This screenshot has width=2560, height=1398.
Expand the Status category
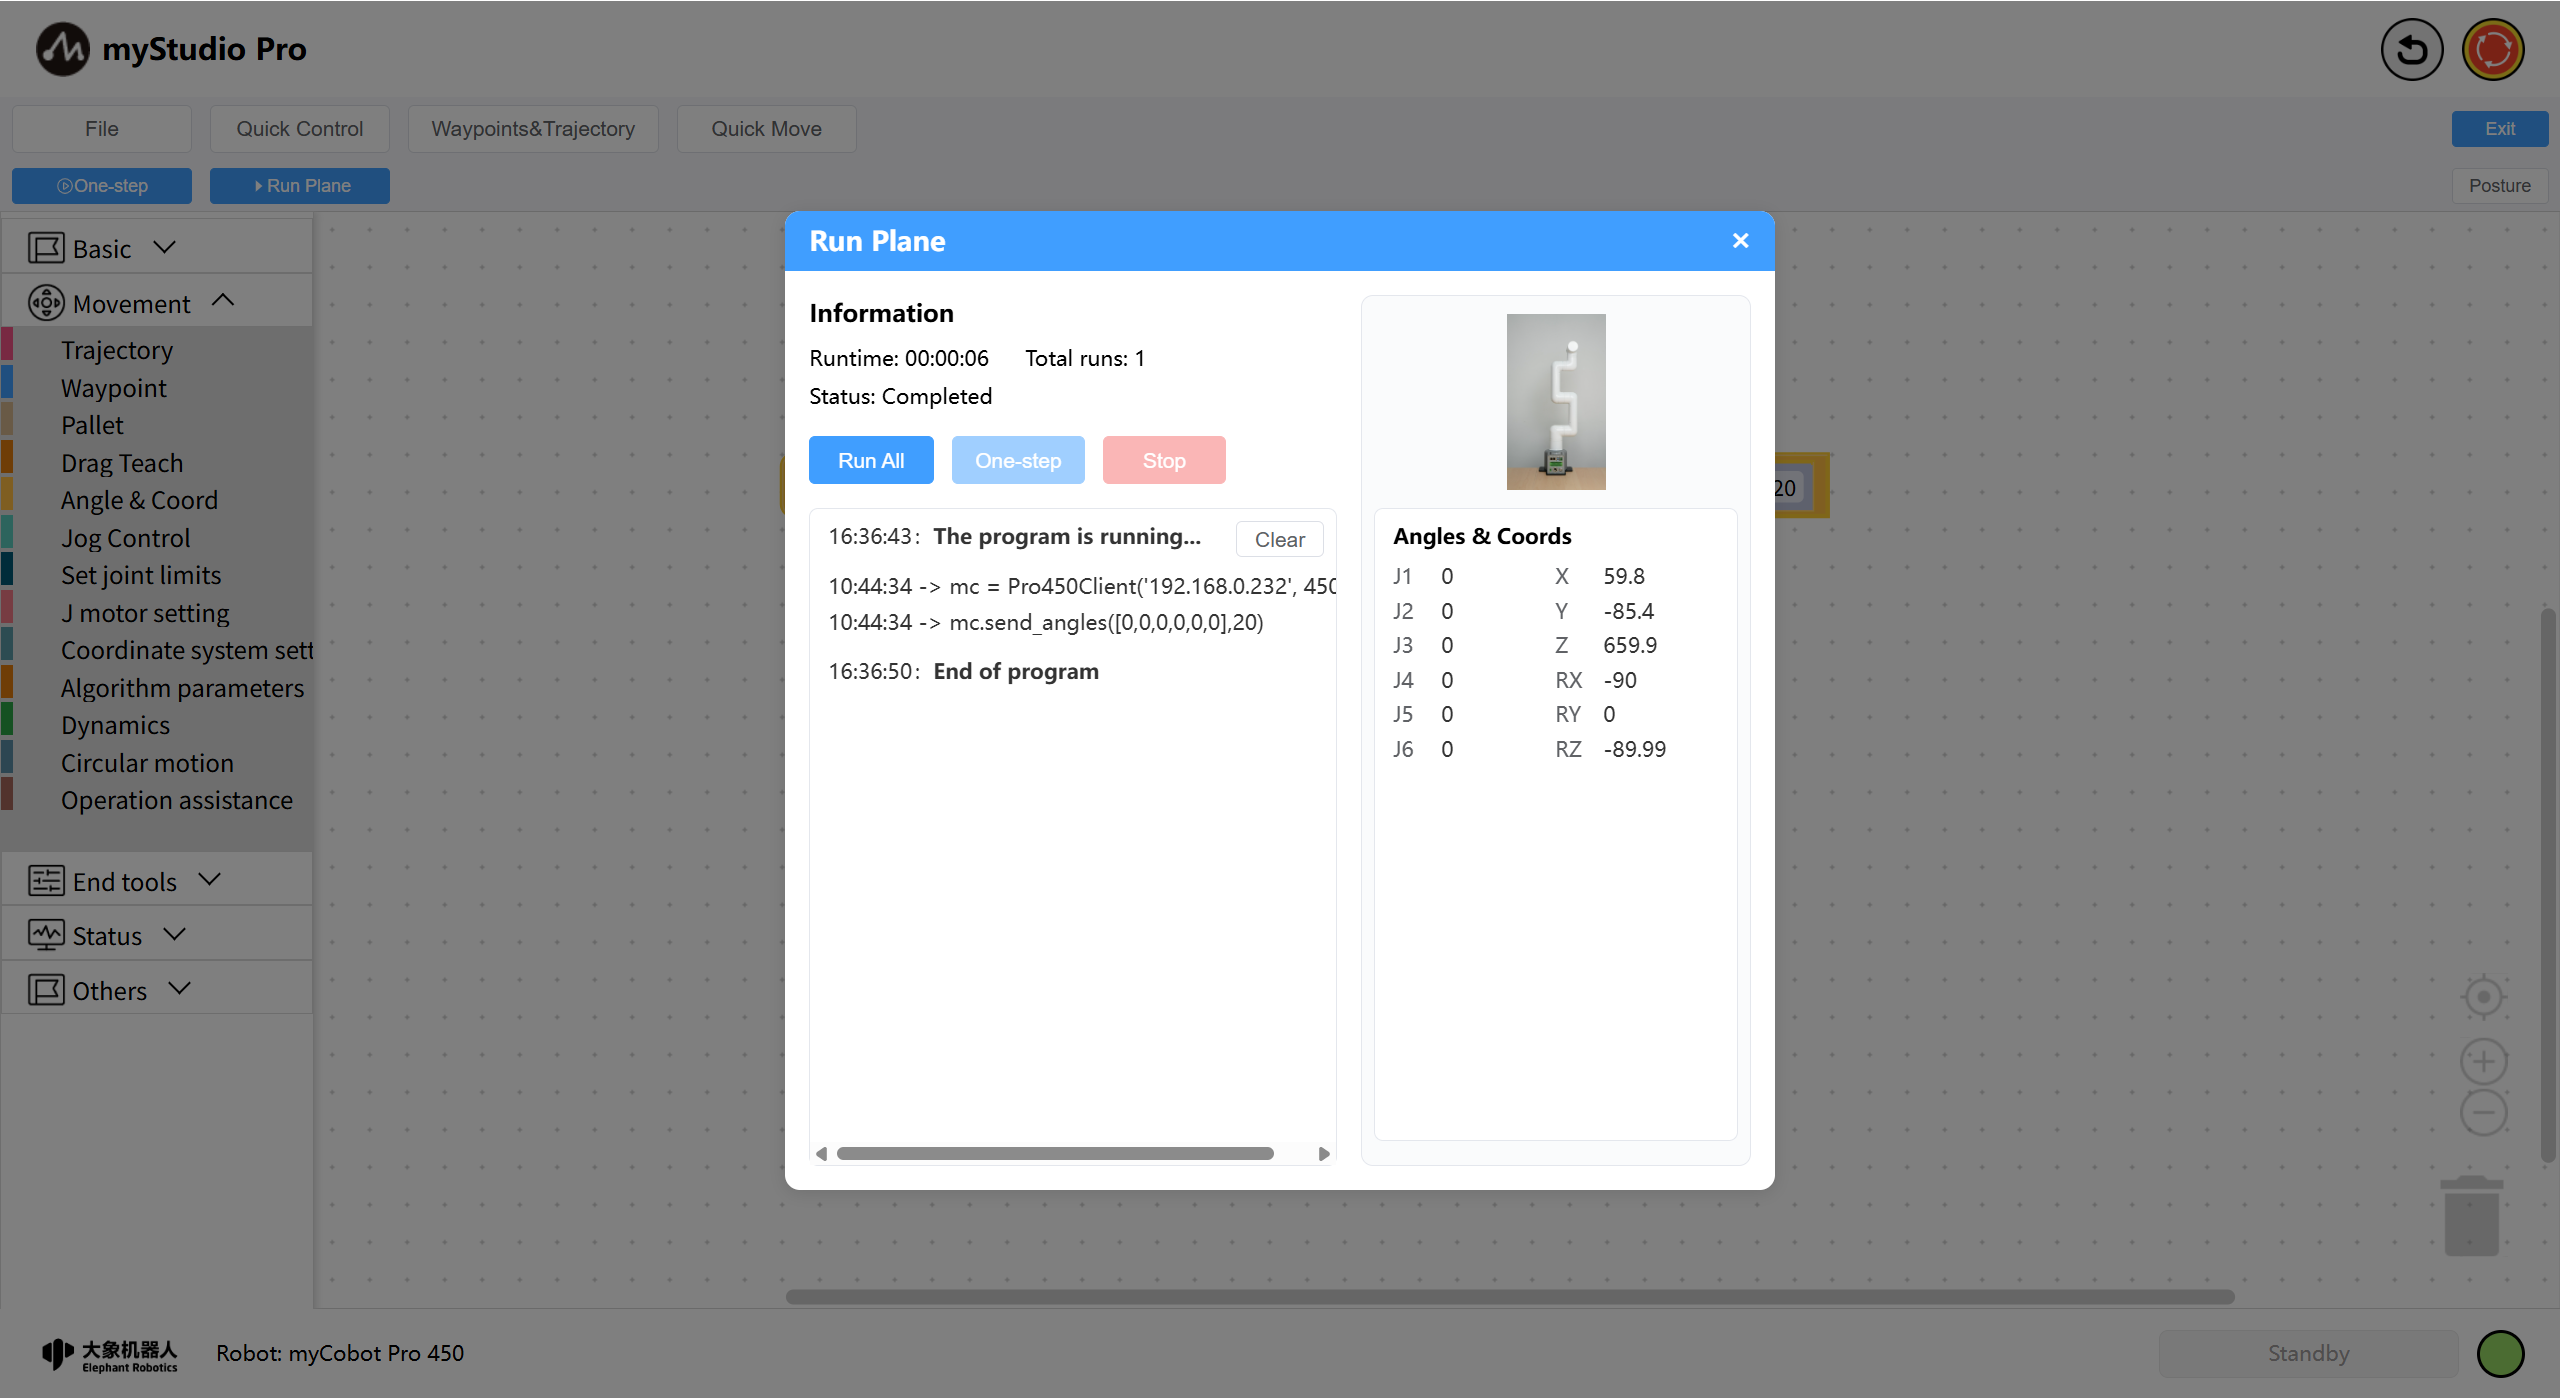click(108, 935)
